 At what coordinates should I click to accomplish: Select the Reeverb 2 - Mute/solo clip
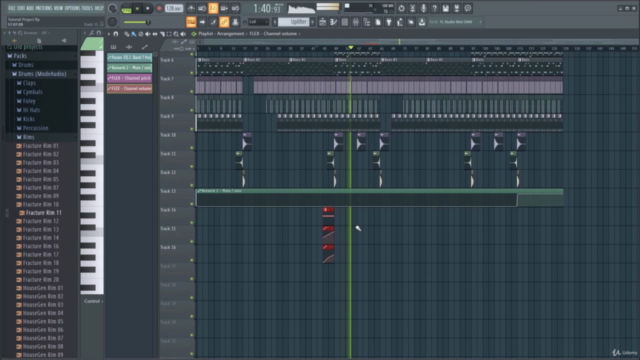(129, 68)
